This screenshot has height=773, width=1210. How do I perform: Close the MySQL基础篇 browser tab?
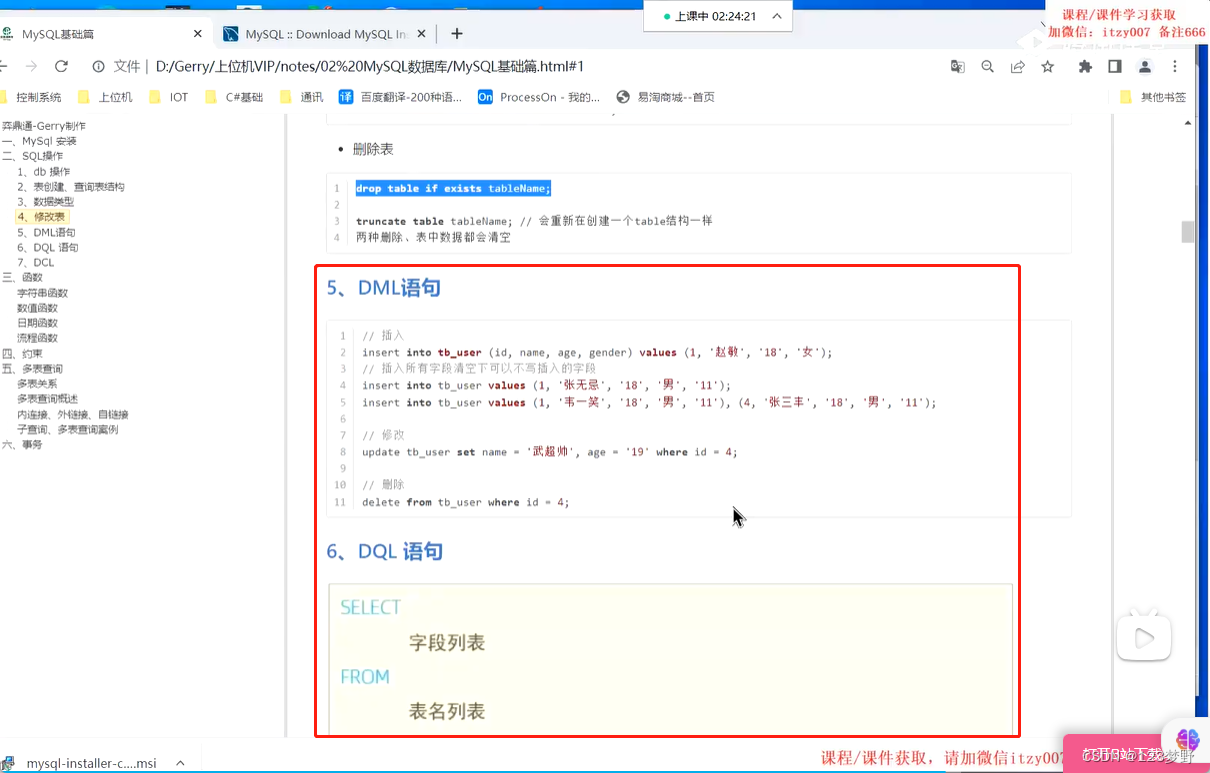pos(198,34)
